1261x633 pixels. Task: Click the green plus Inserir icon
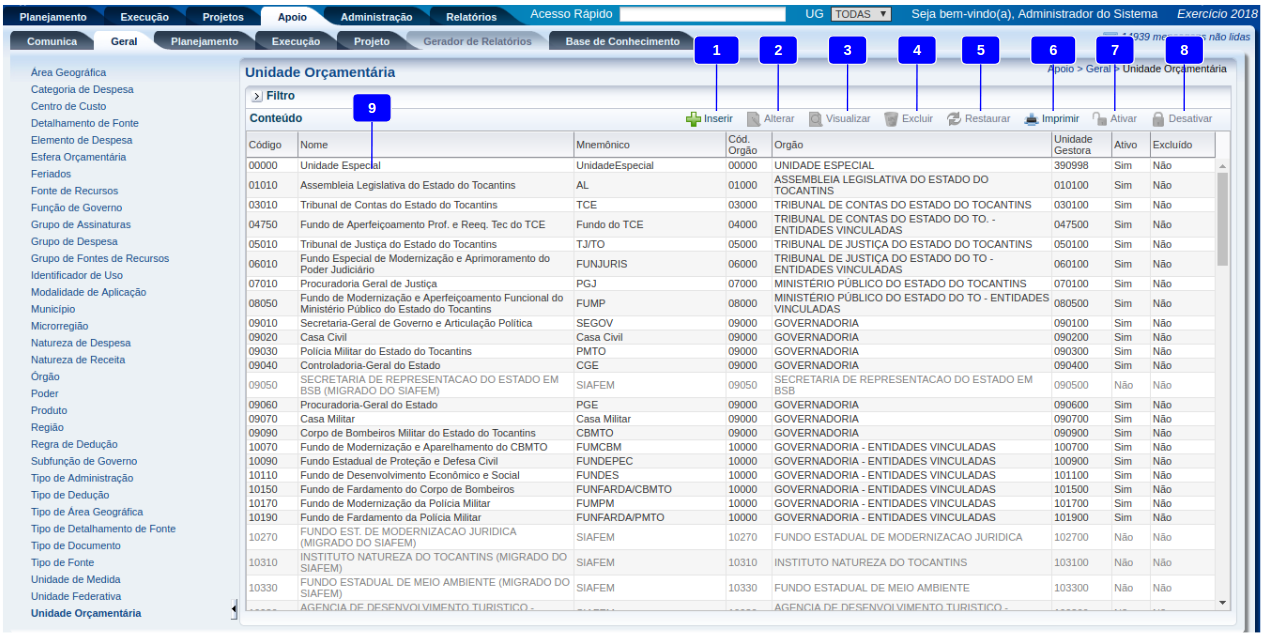(x=693, y=119)
